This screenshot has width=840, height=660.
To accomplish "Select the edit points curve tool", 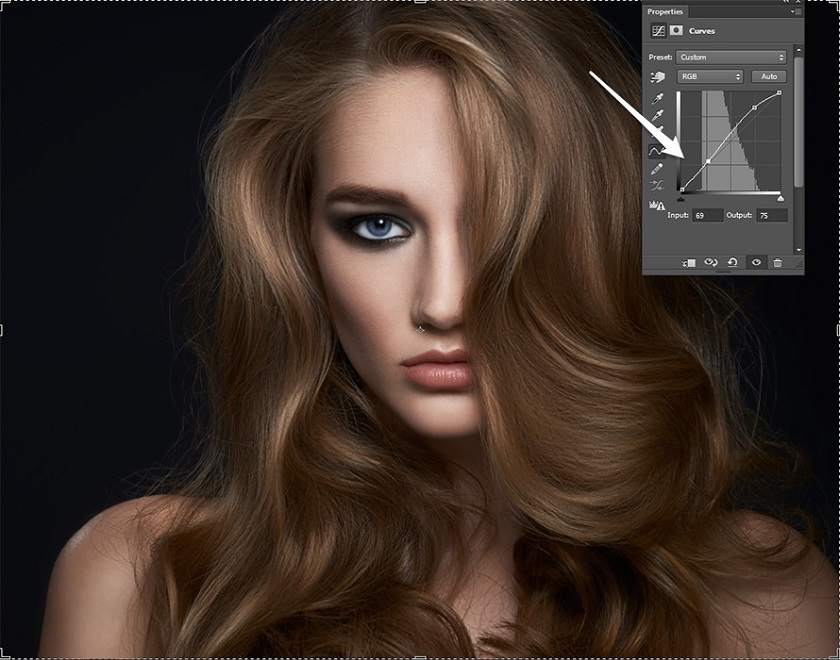I will 658,150.
